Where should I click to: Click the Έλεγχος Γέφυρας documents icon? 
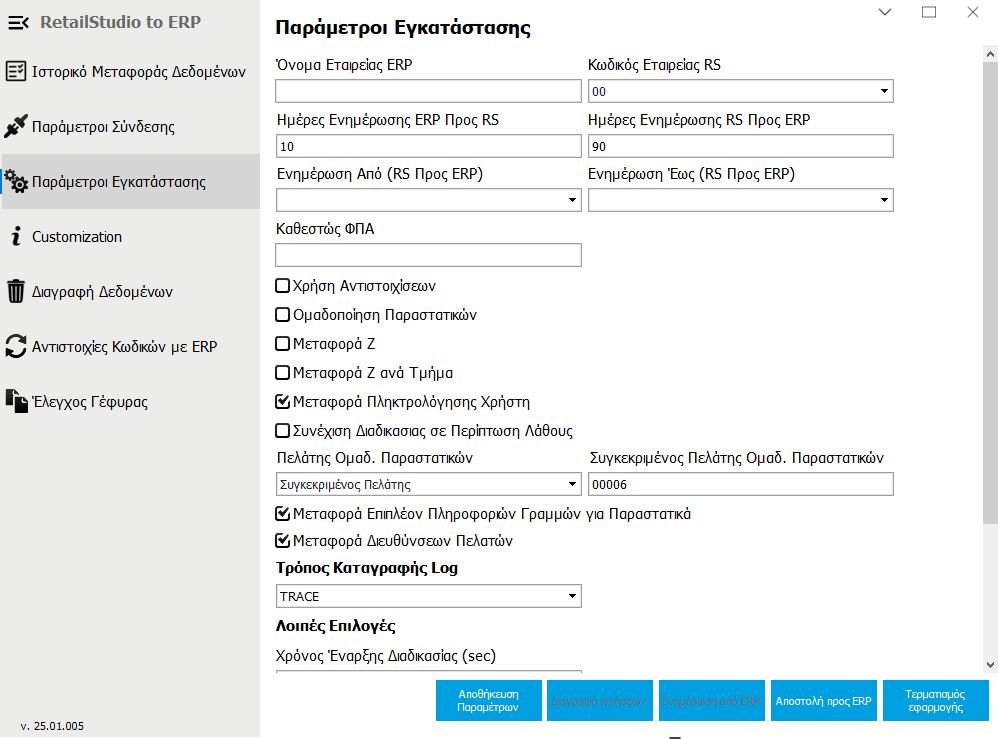coord(16,402)
